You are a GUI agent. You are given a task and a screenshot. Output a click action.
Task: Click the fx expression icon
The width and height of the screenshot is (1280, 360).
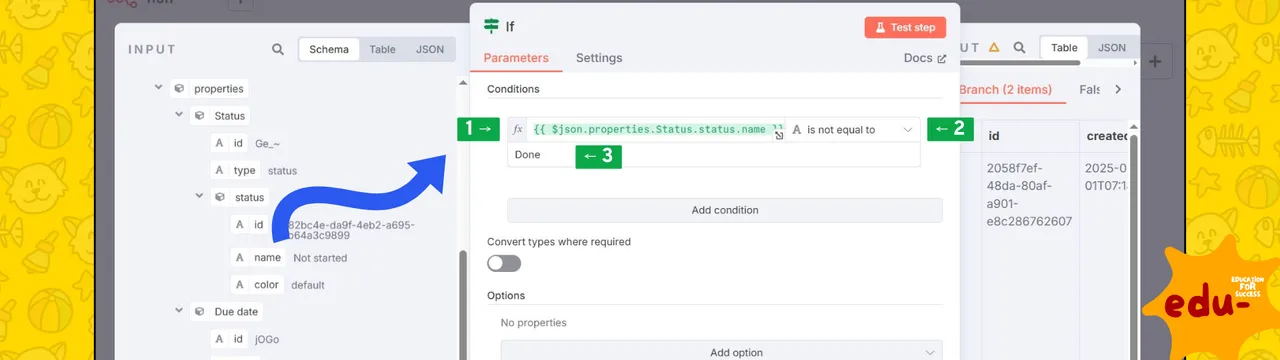tap(518, 130)
